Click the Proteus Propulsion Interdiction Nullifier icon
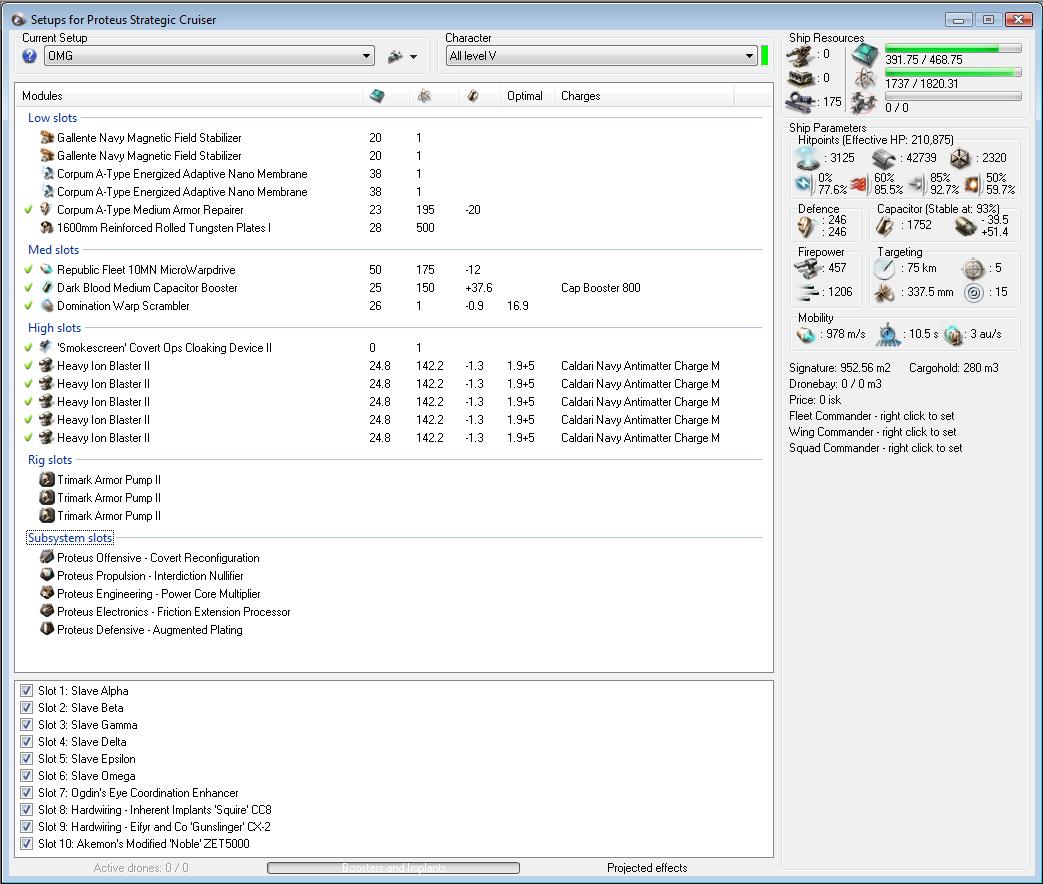Image resolution: width=1043 pixels, height=884 pixels. [x=46, y=576]
